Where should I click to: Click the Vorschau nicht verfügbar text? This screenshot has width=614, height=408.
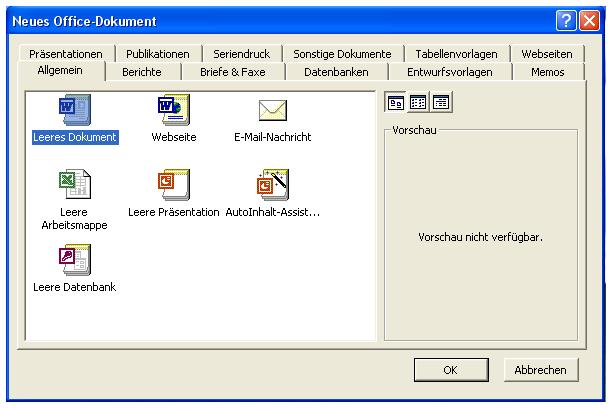pyautogui.click(x=480, y=237)
